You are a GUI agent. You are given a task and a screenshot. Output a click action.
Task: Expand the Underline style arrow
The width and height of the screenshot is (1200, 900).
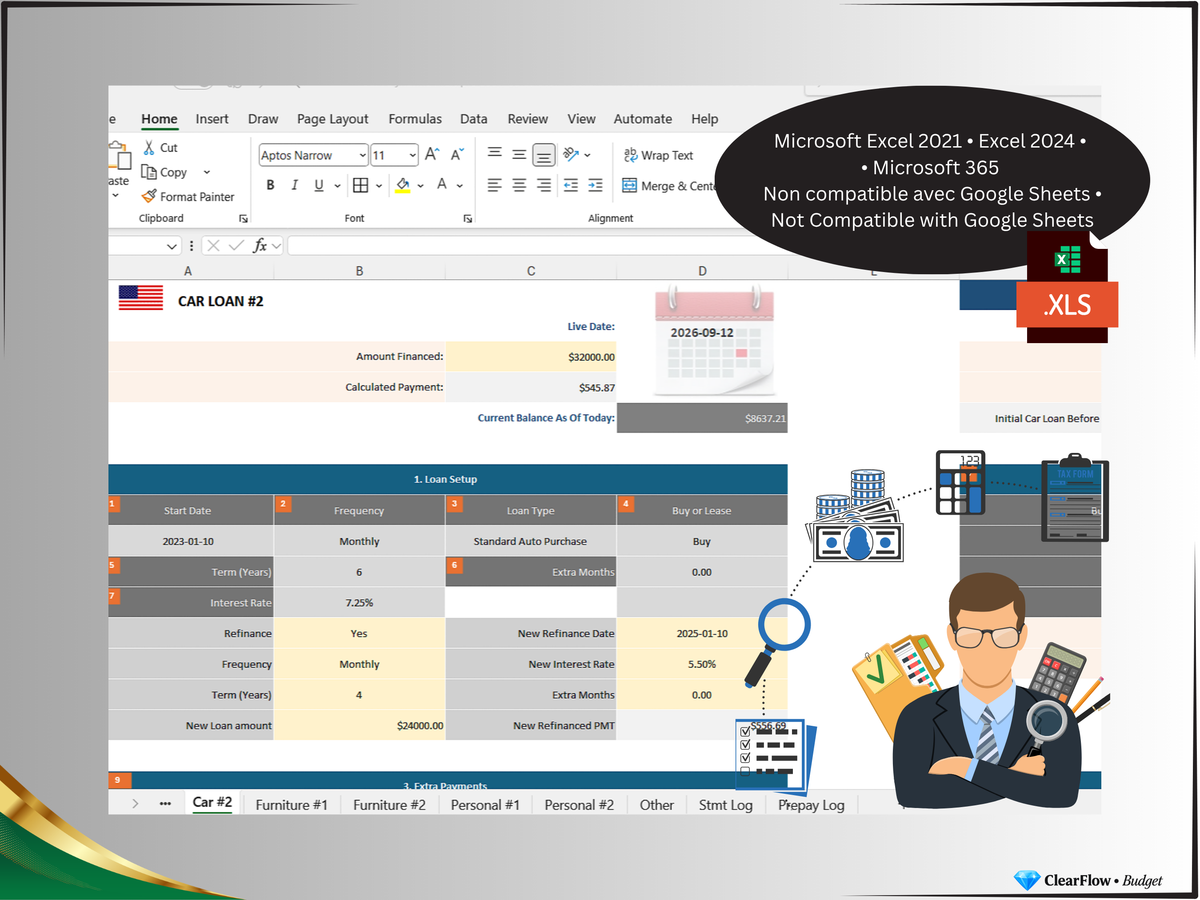pyautogui.click(x=337, y=185)
